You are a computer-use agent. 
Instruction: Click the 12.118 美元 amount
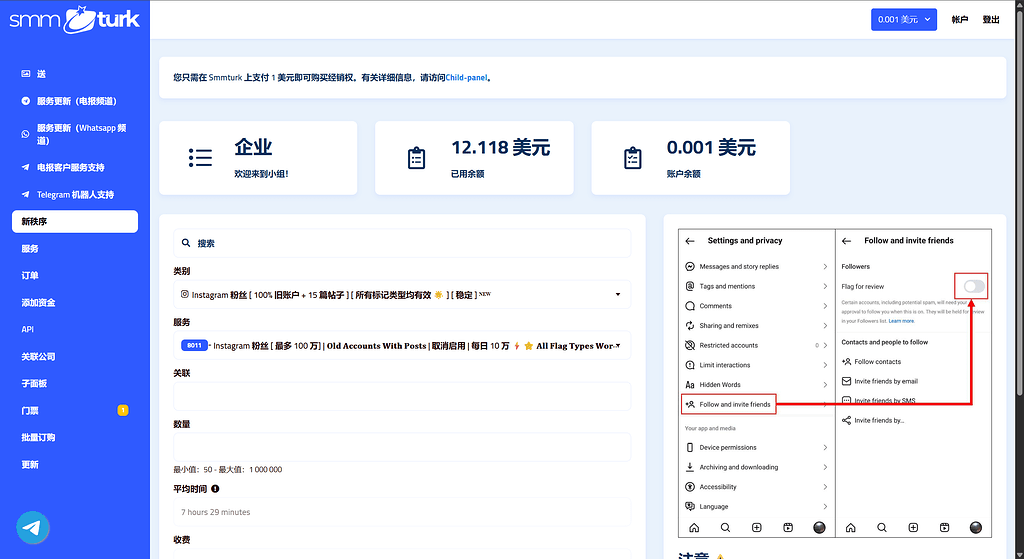[501, 148]
